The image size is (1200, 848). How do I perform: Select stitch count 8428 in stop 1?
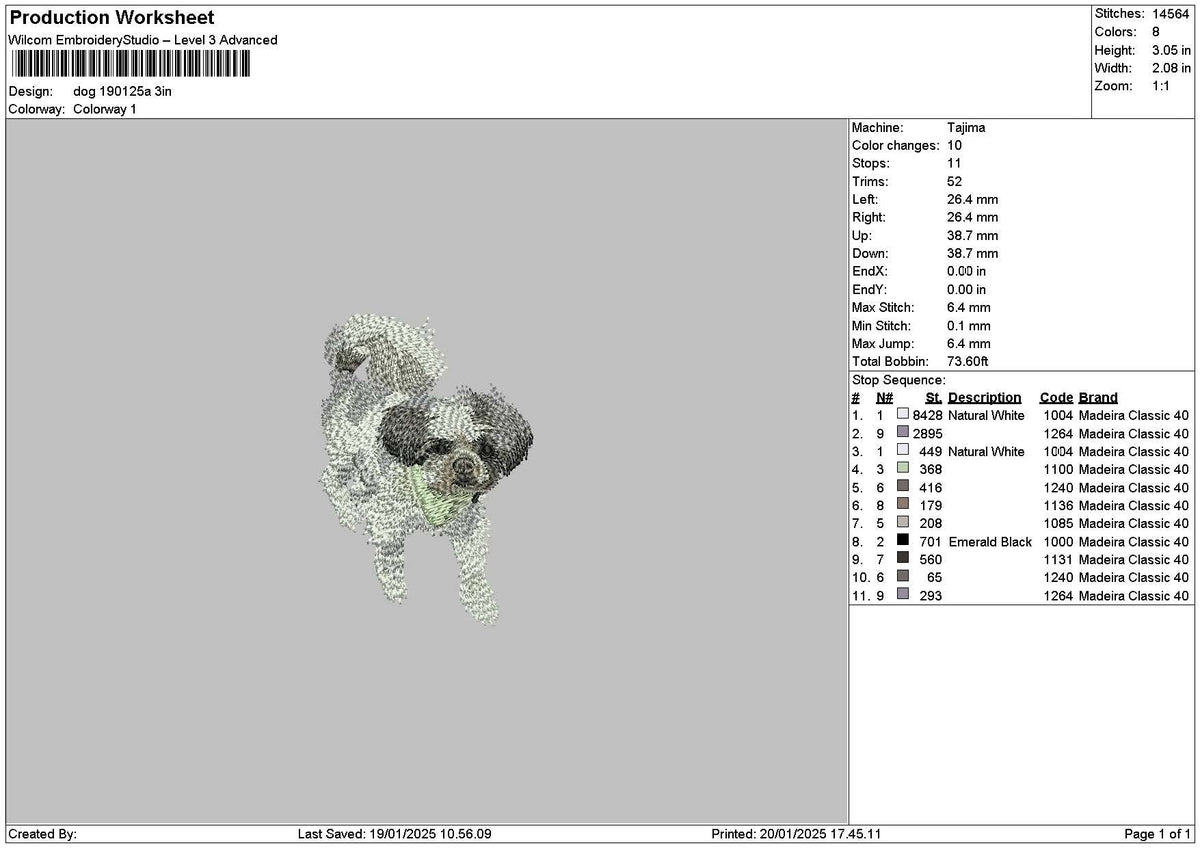click(x=928, y=416)
